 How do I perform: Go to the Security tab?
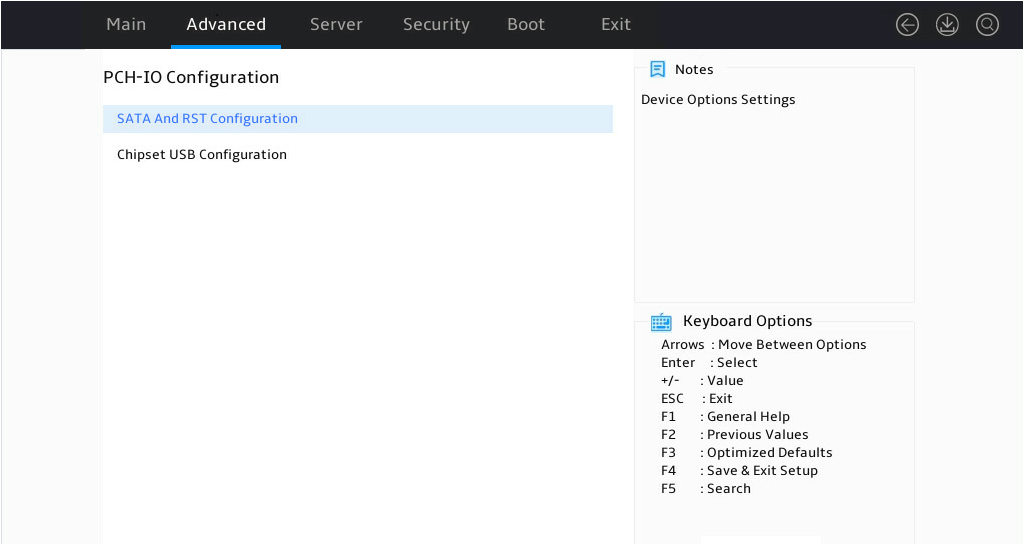(436, 24)
